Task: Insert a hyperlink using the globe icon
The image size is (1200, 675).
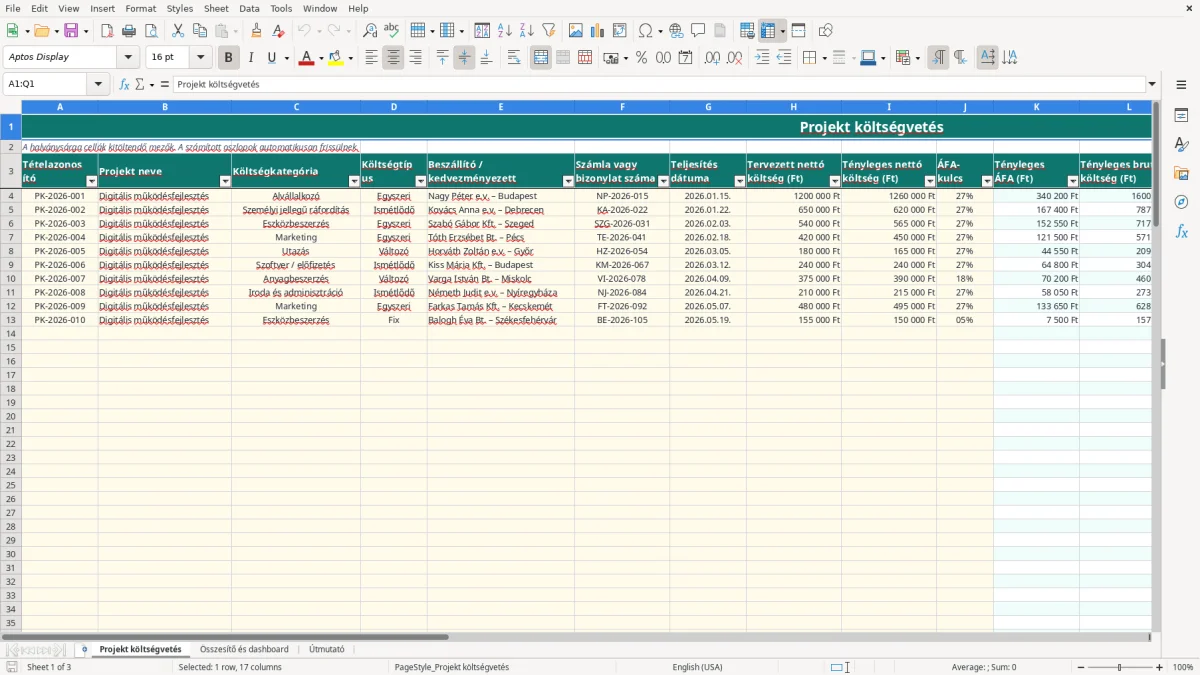Action: 676,31
